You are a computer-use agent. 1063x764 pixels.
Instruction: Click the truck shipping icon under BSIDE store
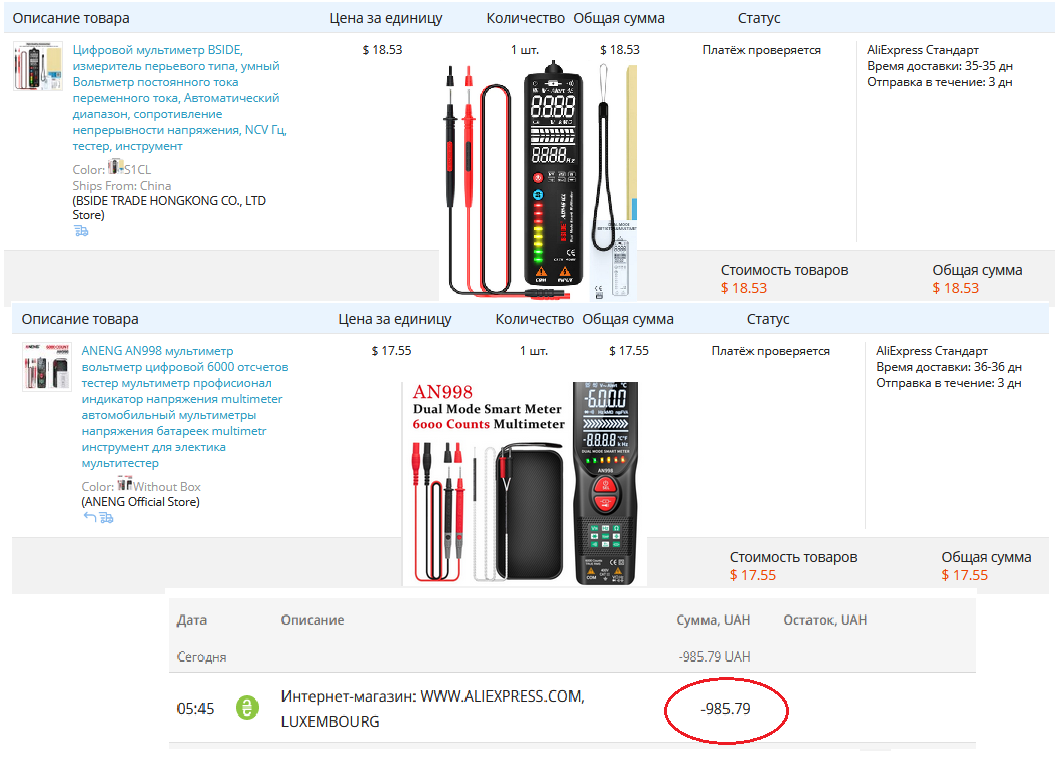pos(81,231)
